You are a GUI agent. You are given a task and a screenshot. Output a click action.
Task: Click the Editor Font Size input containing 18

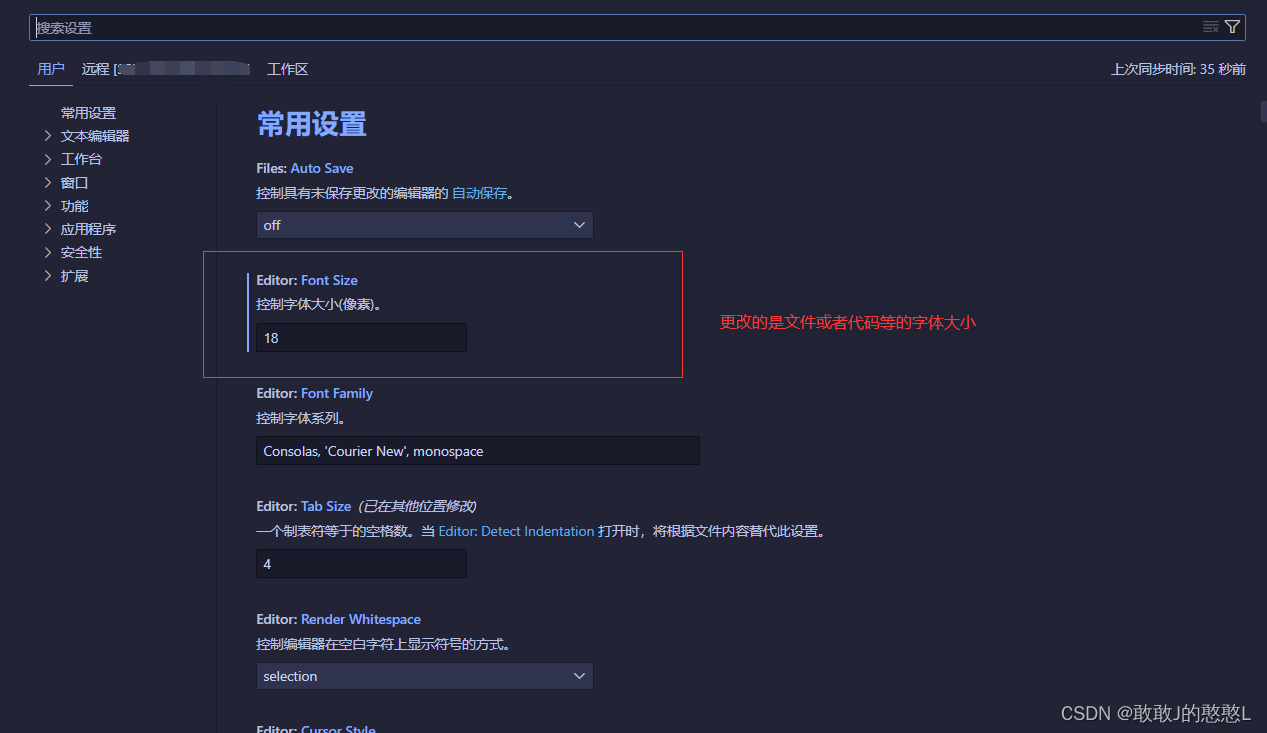coord(360,337)
